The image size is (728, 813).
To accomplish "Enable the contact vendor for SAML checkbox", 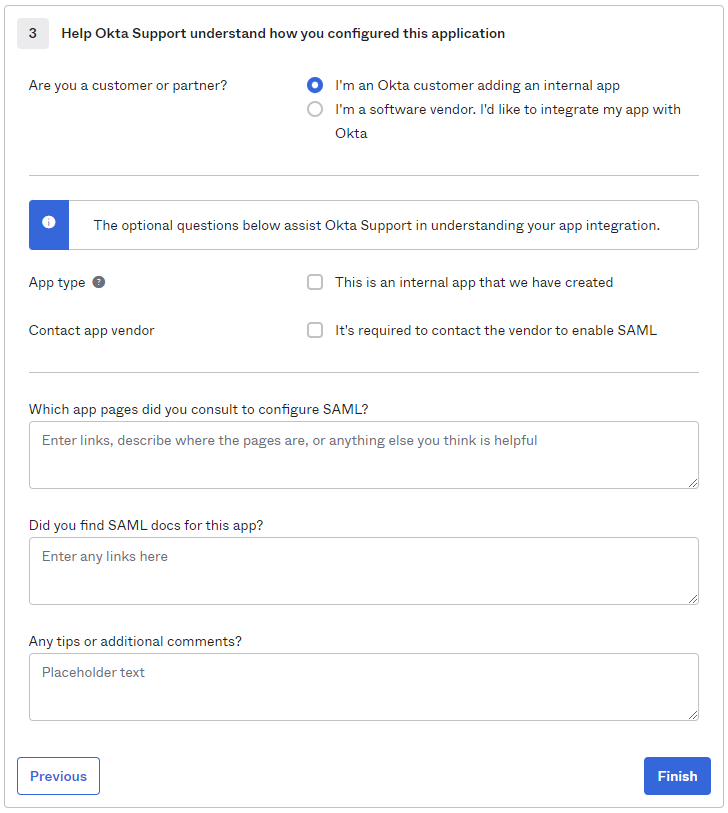I will [315, 330].
